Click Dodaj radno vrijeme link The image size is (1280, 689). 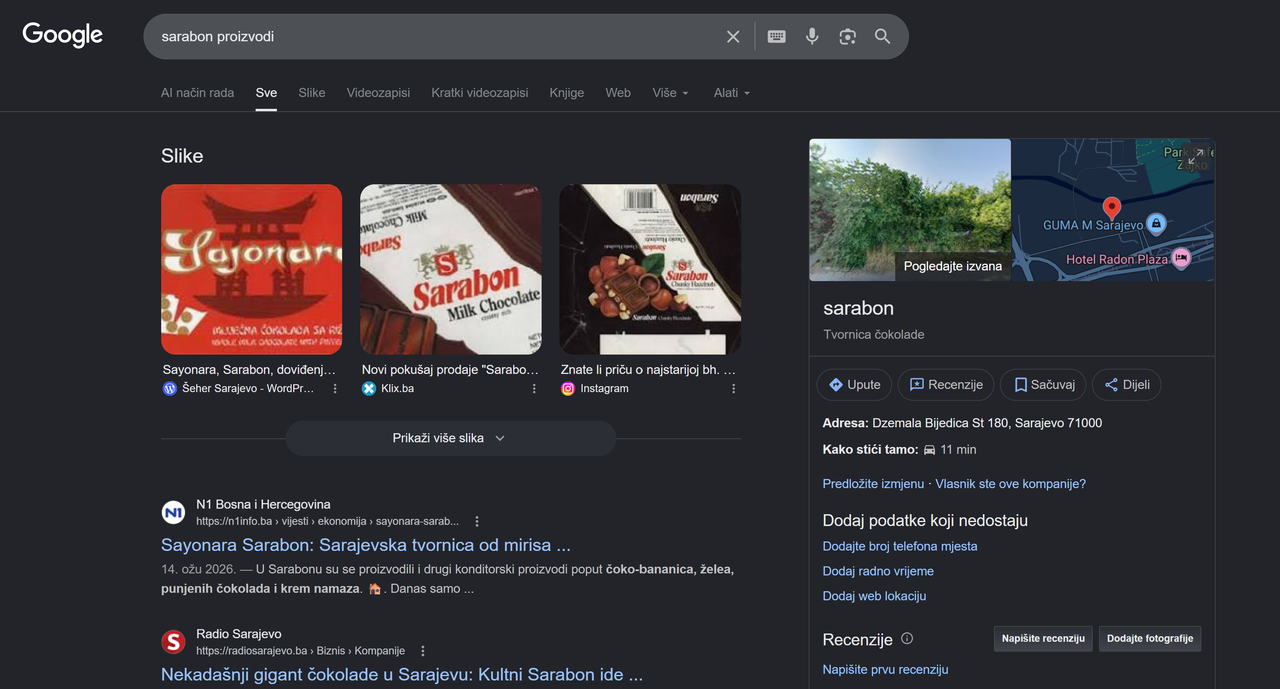click(878, 571)
